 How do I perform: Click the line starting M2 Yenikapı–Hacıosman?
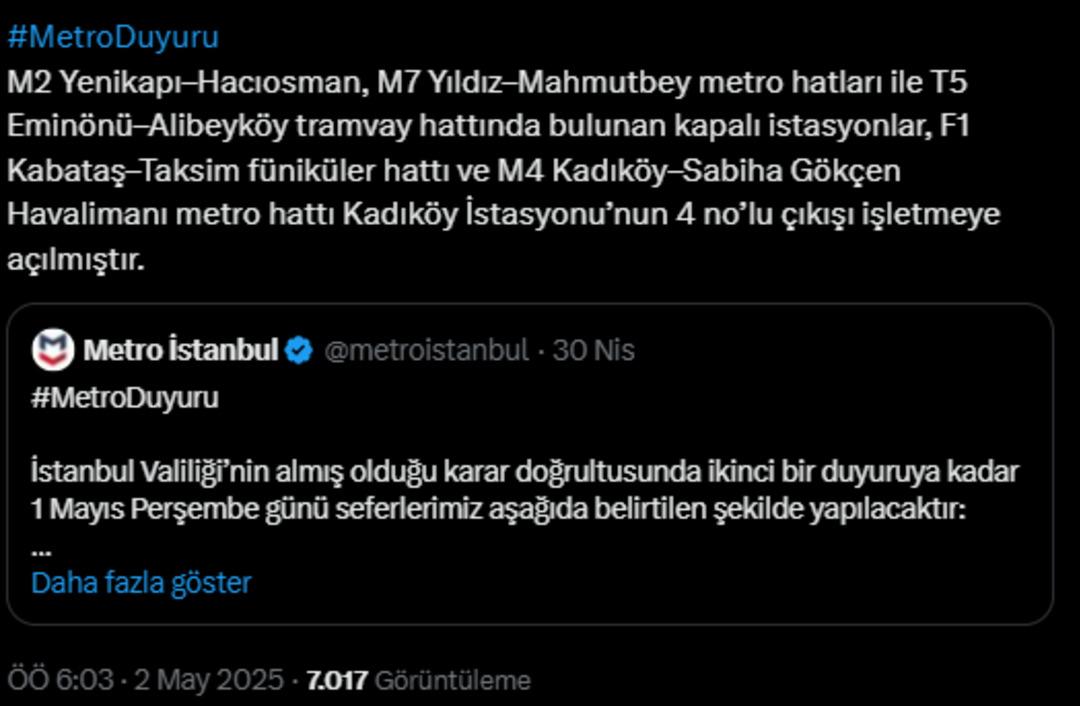pos(487,83)
